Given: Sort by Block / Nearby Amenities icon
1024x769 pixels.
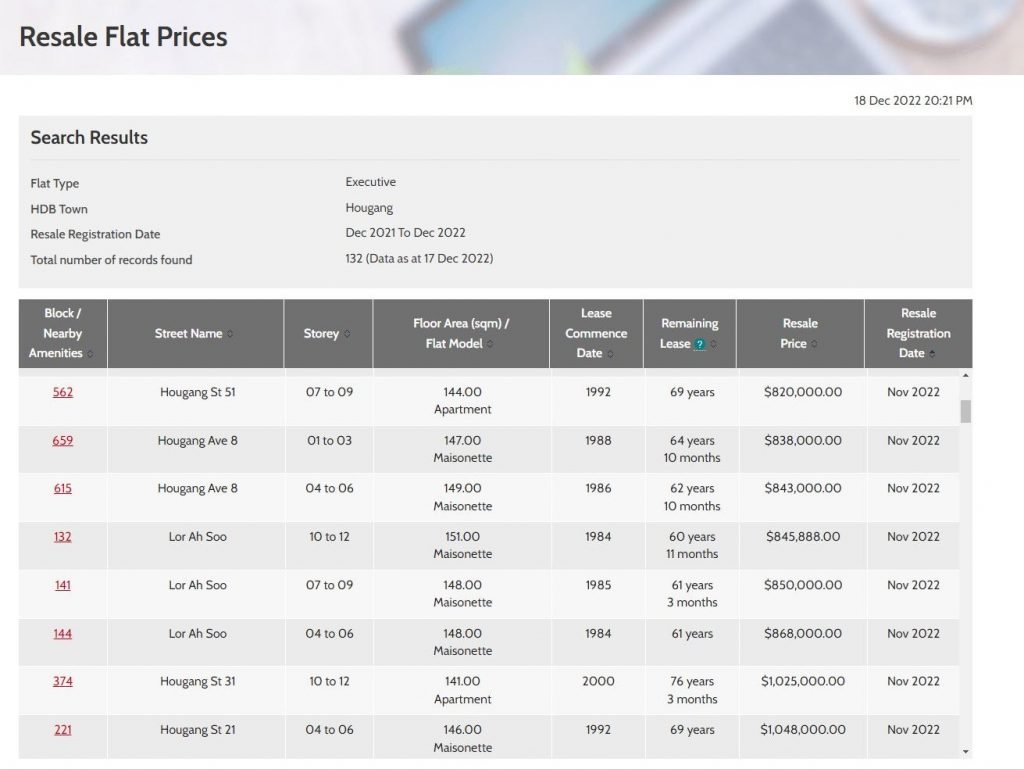Looking at the screenshot, I should (90, 354).
